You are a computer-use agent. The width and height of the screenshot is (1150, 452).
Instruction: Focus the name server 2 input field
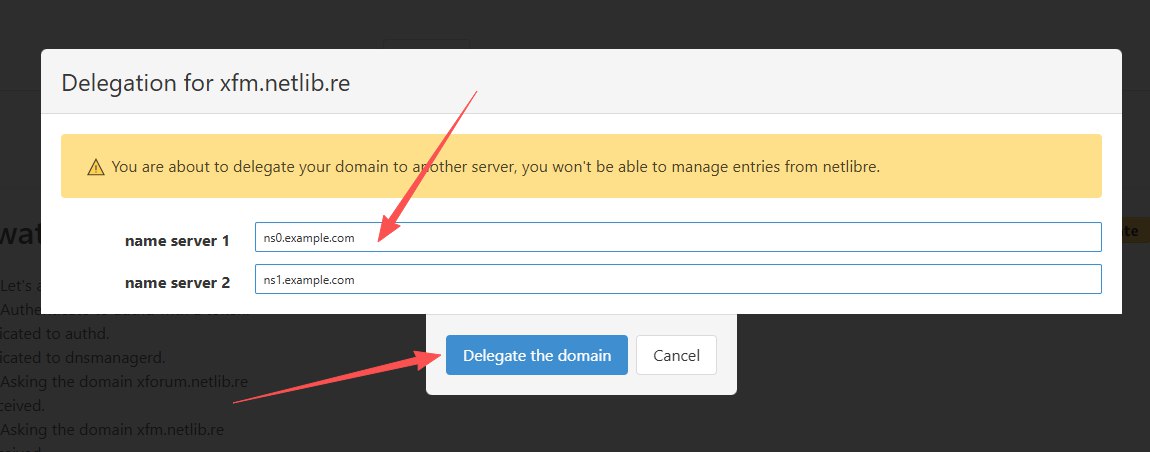pyautogui.click(x=677, y=279)
